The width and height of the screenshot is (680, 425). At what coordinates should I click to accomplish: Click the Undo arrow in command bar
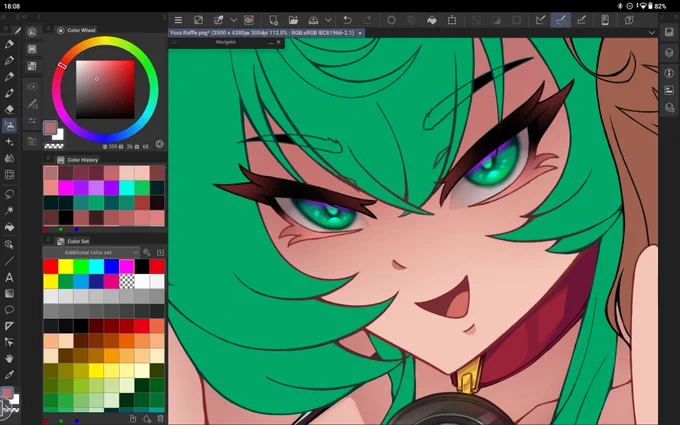pyautogui.click(x=347, y=20)
